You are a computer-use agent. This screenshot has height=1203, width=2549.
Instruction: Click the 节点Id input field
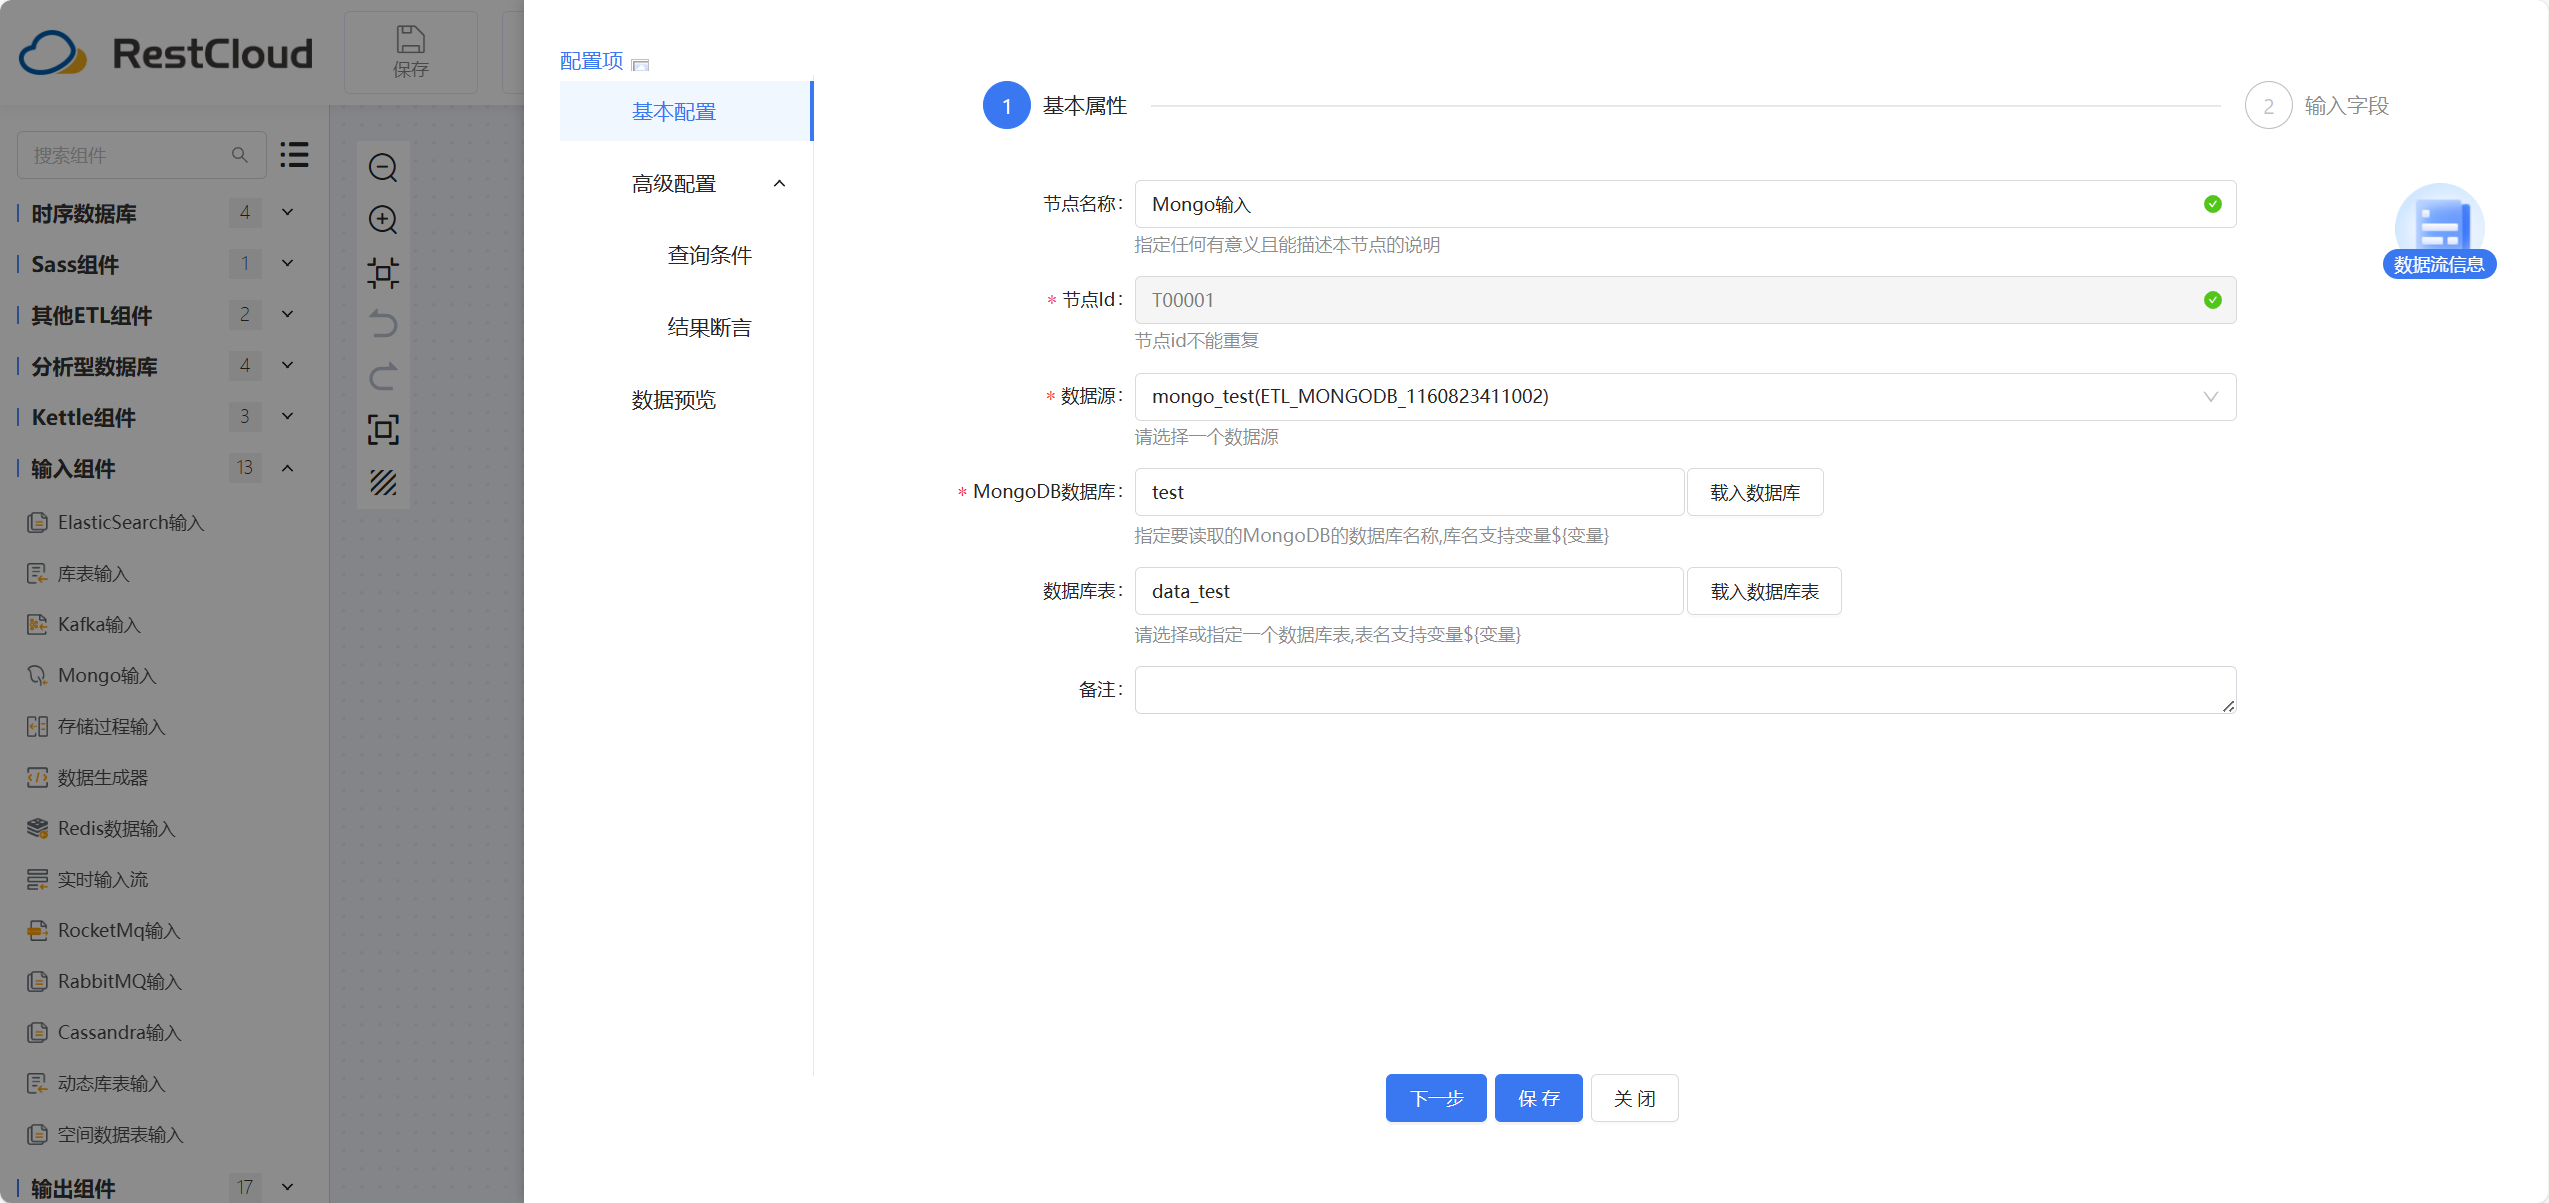1685,300
